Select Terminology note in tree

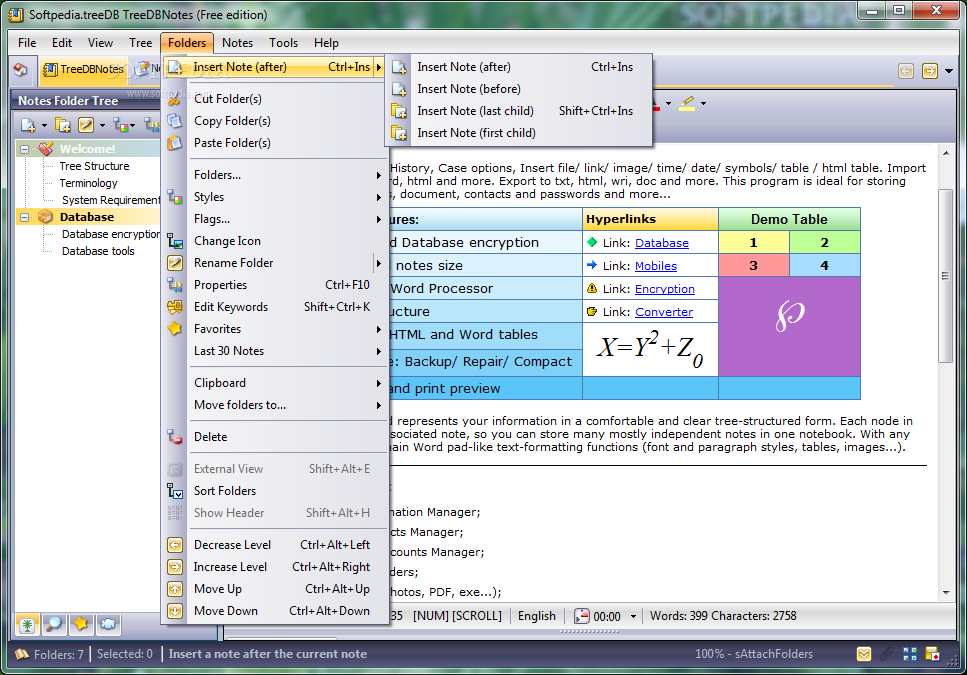[x=88, y=183]
